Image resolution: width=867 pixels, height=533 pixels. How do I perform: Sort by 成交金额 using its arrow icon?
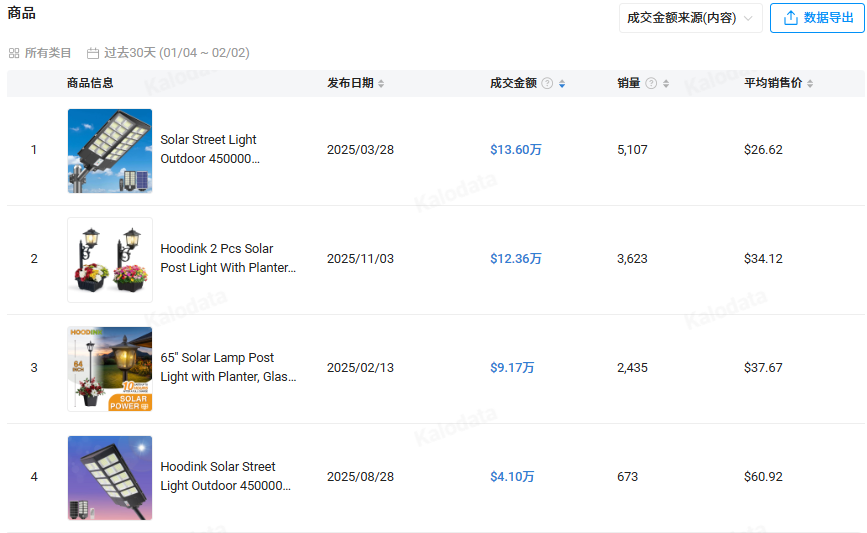[x=562, y=84]
